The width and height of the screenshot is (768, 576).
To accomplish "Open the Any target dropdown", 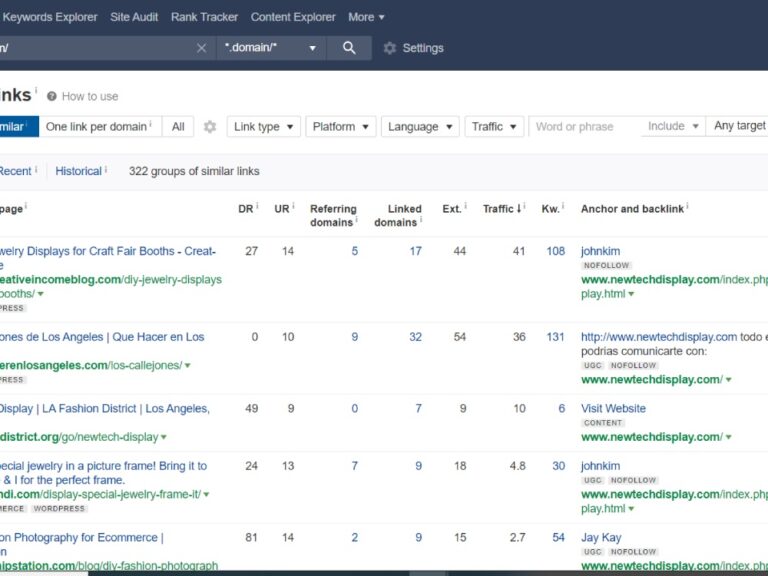I will point(739,126).
